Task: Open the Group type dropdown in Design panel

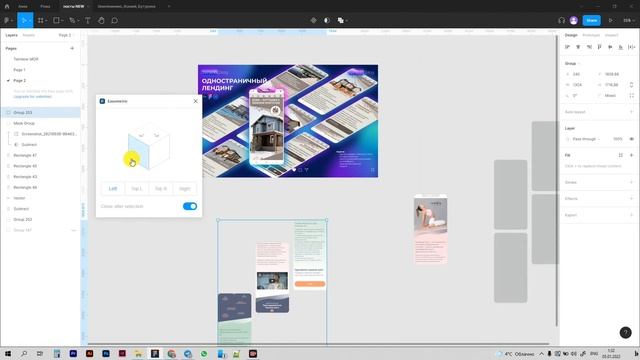Action: pyautogui.click(x=572, y=64)
